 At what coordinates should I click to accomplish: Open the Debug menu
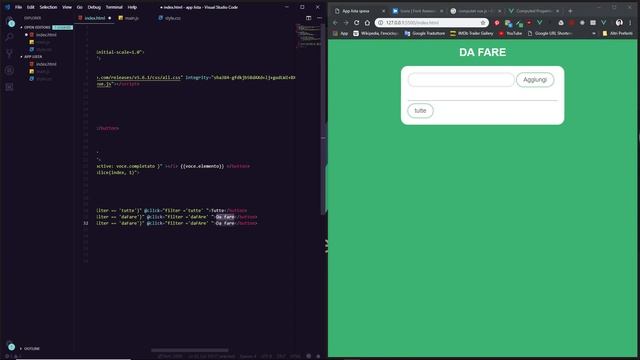[x=94, y=7]
